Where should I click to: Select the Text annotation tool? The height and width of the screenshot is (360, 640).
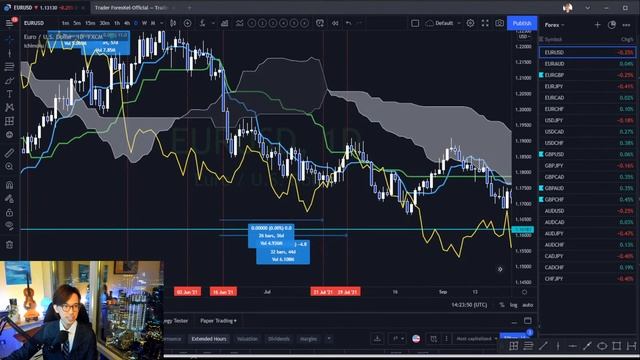[9, 94]
